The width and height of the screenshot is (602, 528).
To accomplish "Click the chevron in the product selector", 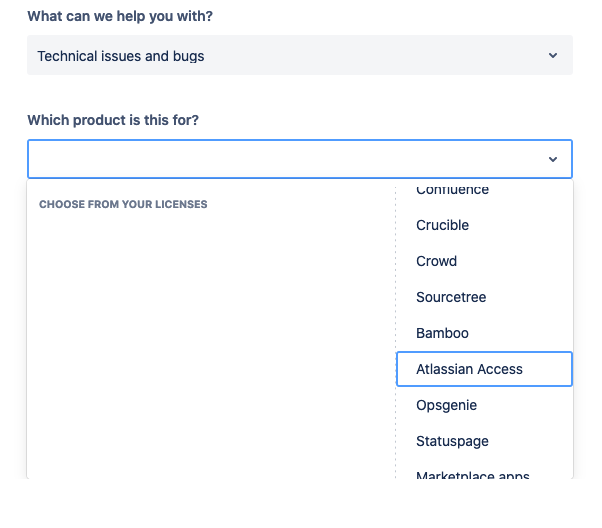I will 552,160.
